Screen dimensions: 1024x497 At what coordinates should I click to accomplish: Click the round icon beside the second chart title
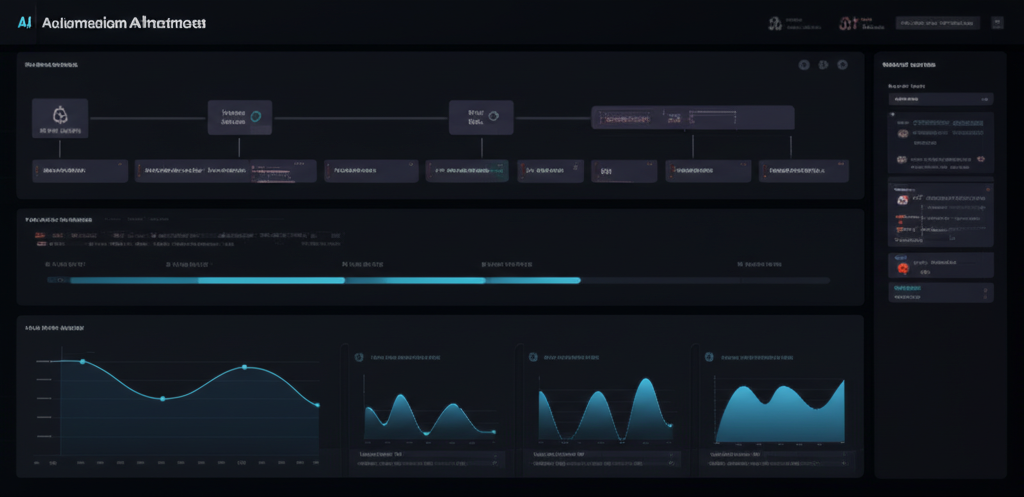[533, 356]
